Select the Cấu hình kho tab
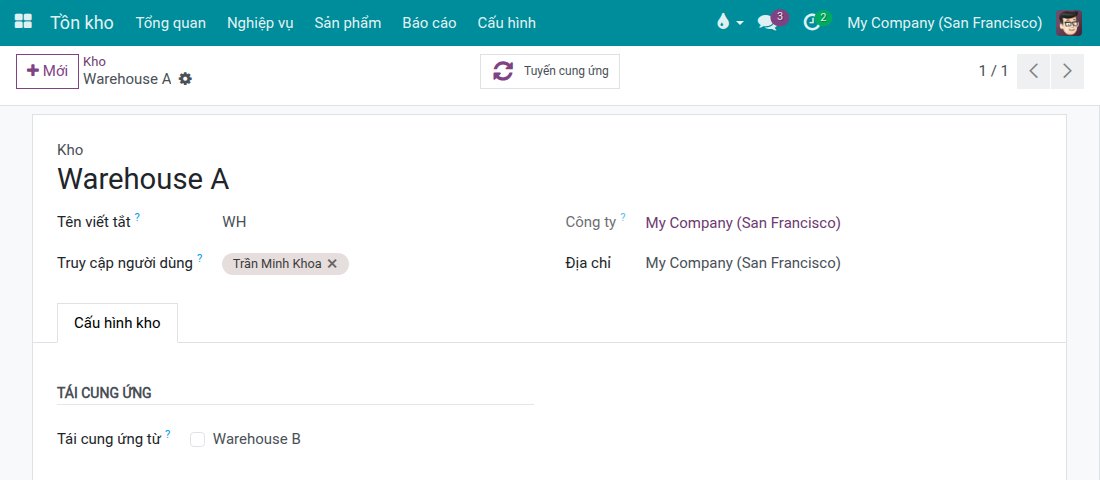This screenshot has height=480, width=1100. 117,323
